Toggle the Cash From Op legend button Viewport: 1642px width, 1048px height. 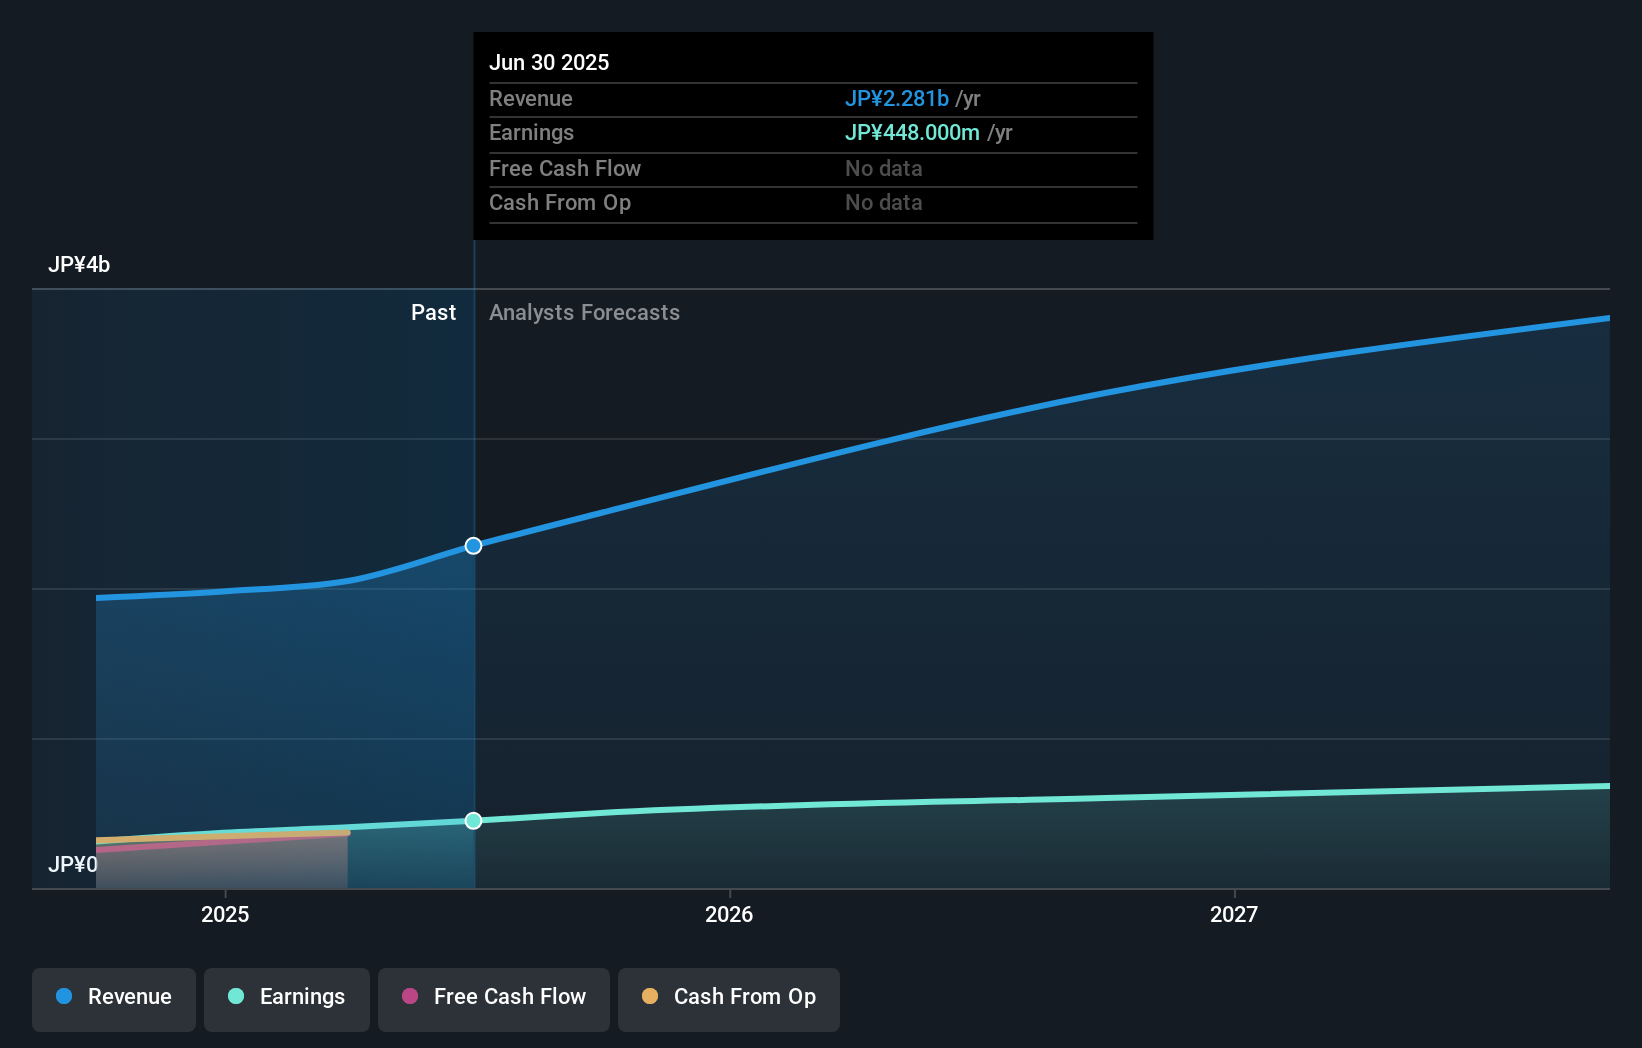729,999
